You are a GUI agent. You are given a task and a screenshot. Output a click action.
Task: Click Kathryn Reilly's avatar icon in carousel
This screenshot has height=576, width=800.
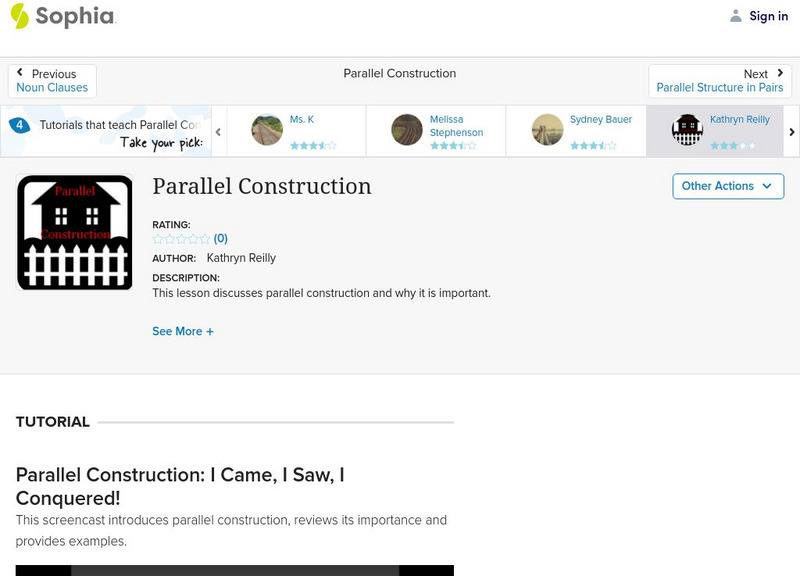[x=687, y=130]
